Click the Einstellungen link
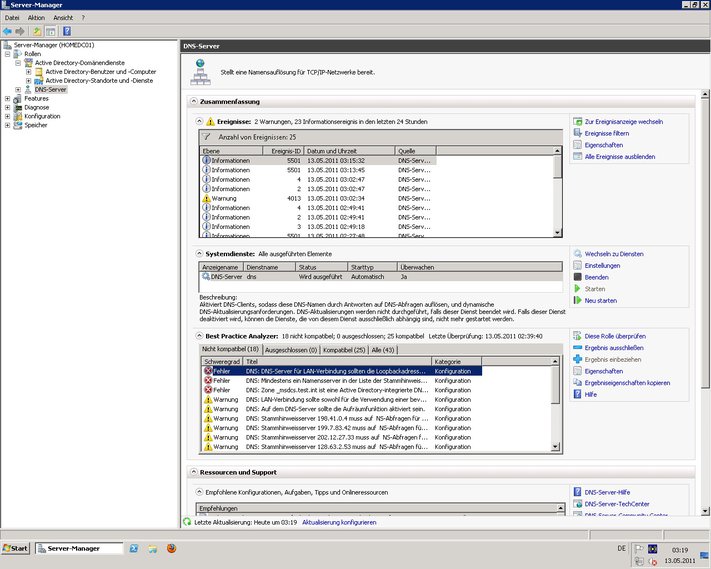 (602, 265)
